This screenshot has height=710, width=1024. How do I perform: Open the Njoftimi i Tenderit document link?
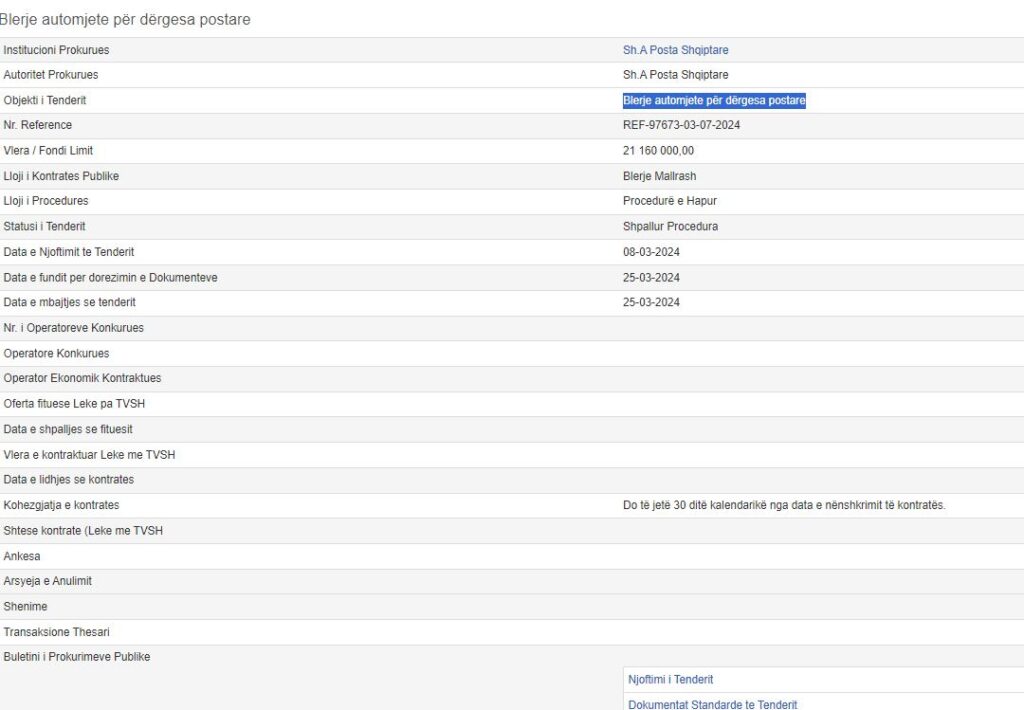tap(670, 680)
